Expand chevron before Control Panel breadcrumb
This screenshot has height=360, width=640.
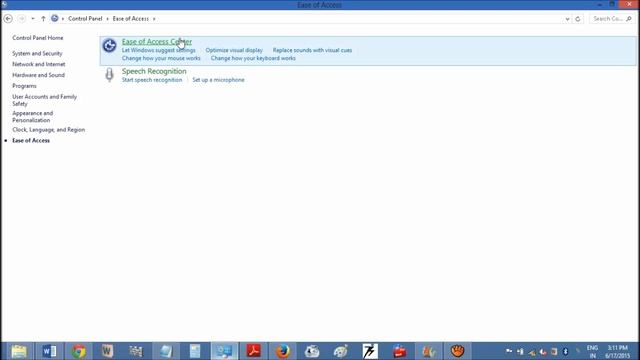pyautogui.click(x=63, y=19)
